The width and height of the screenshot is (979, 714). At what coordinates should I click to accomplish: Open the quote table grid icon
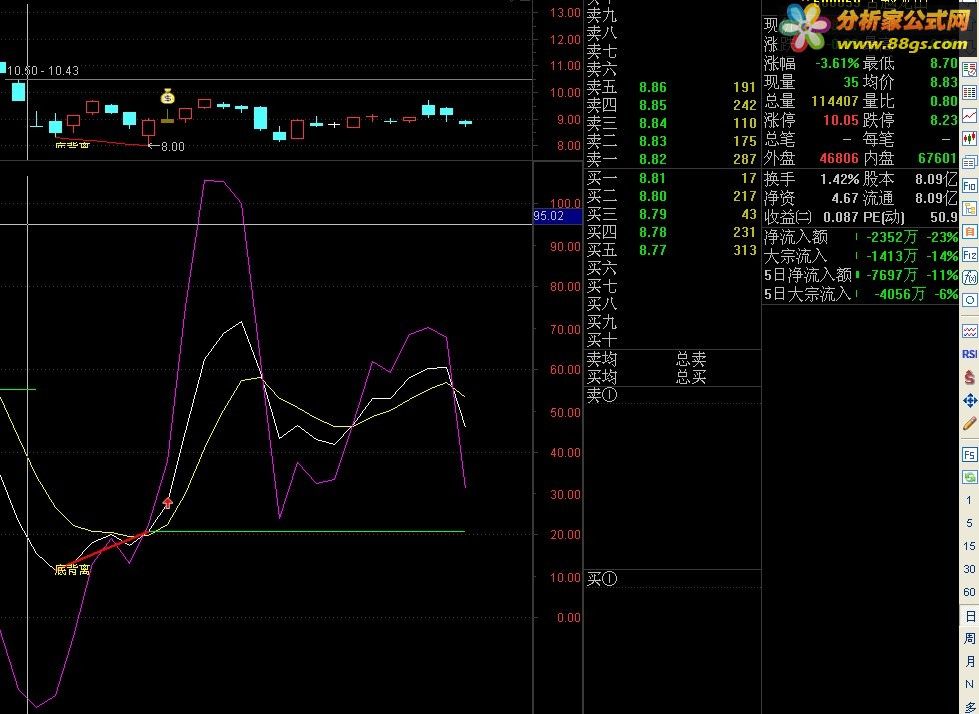coord(970,93)
